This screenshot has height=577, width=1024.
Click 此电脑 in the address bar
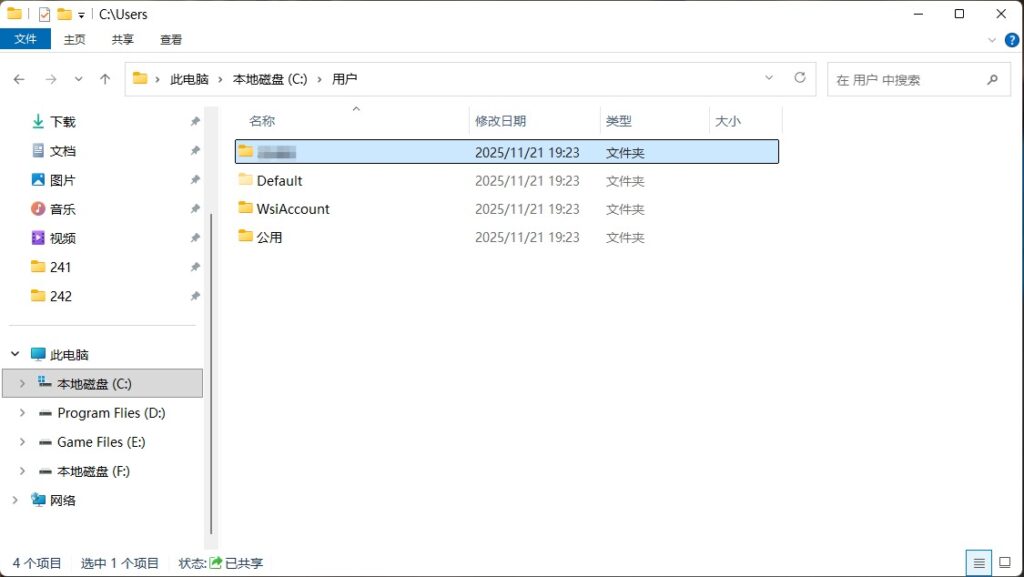[x=189, y=79]
